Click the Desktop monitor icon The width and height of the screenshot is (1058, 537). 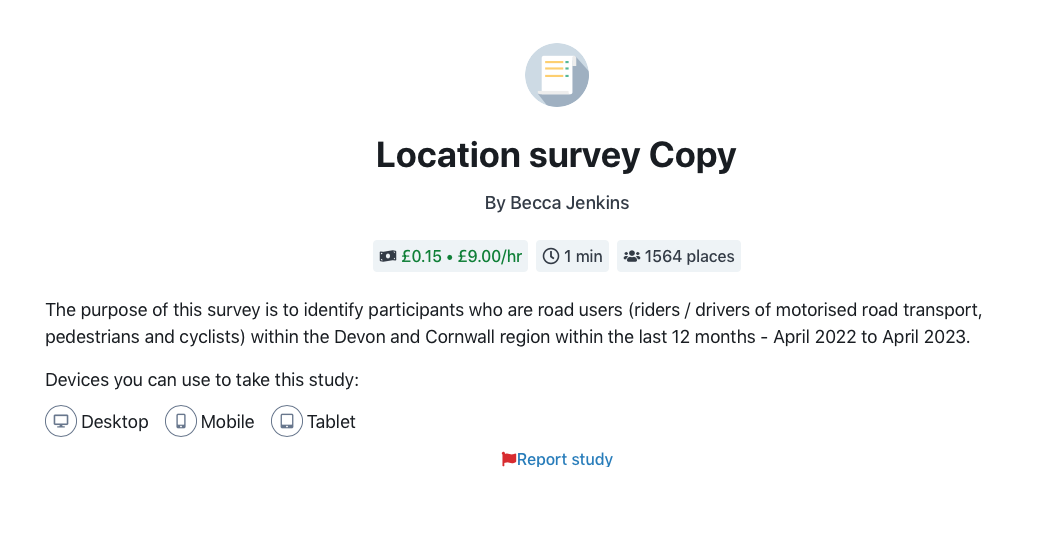(61, 421)
